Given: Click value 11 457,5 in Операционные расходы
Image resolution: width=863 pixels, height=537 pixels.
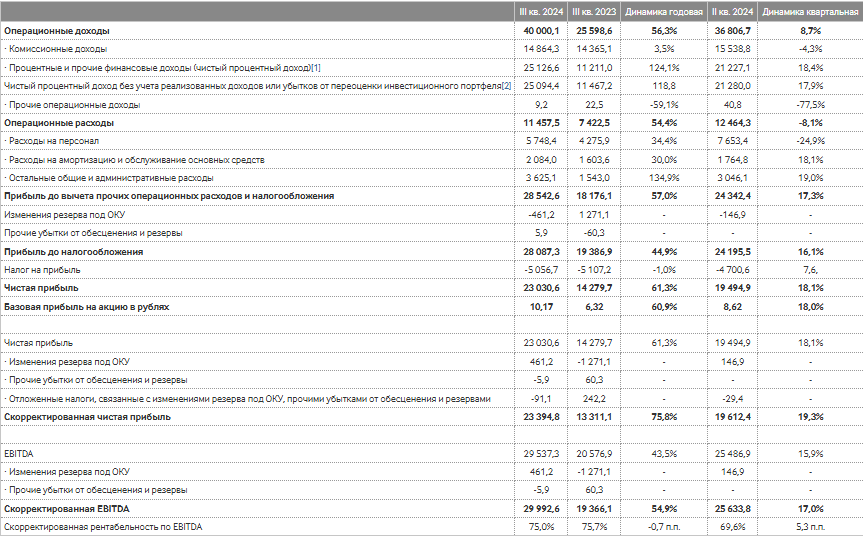Looking at the screenshot, I should (541, 123).
